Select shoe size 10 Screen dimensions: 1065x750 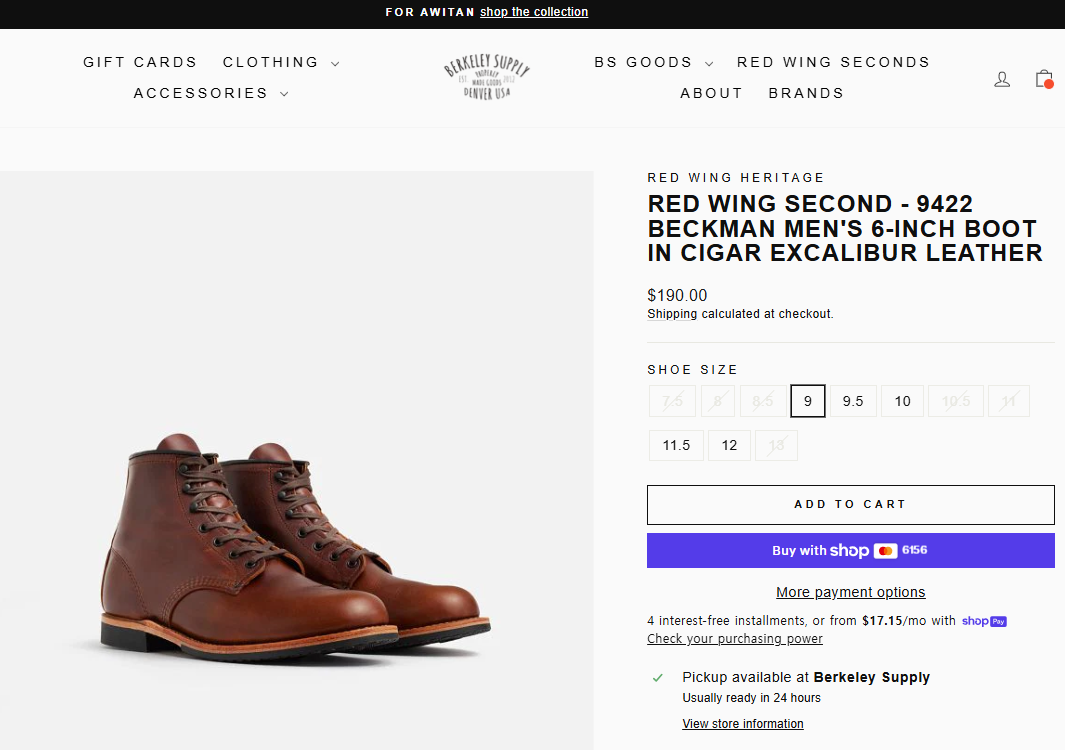point(902,401)
